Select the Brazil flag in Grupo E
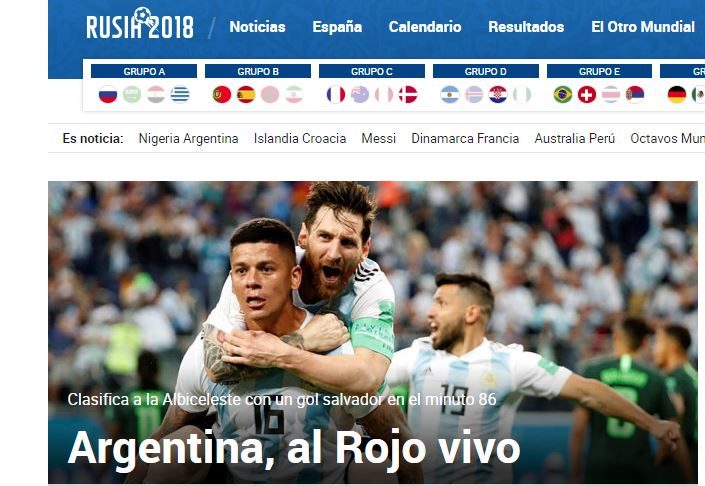Image resolution: width=705 pixels, height=486 pixels. [563, 94]
